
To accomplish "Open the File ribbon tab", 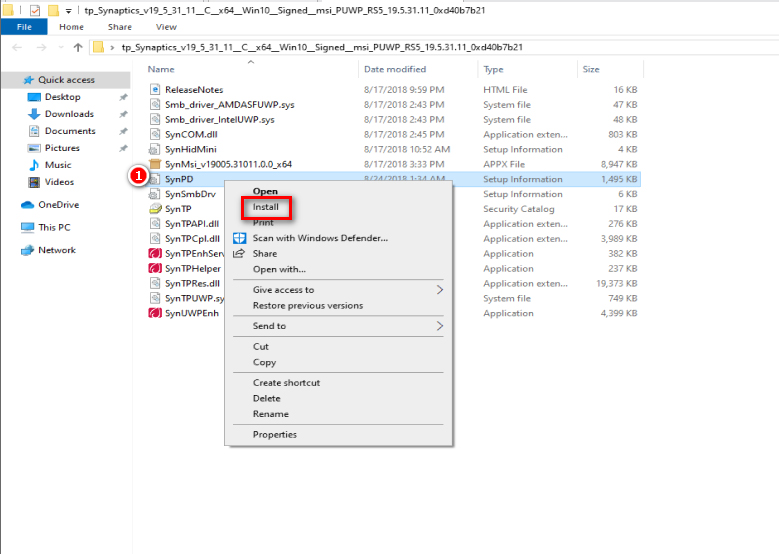I will tap(24, 27).
